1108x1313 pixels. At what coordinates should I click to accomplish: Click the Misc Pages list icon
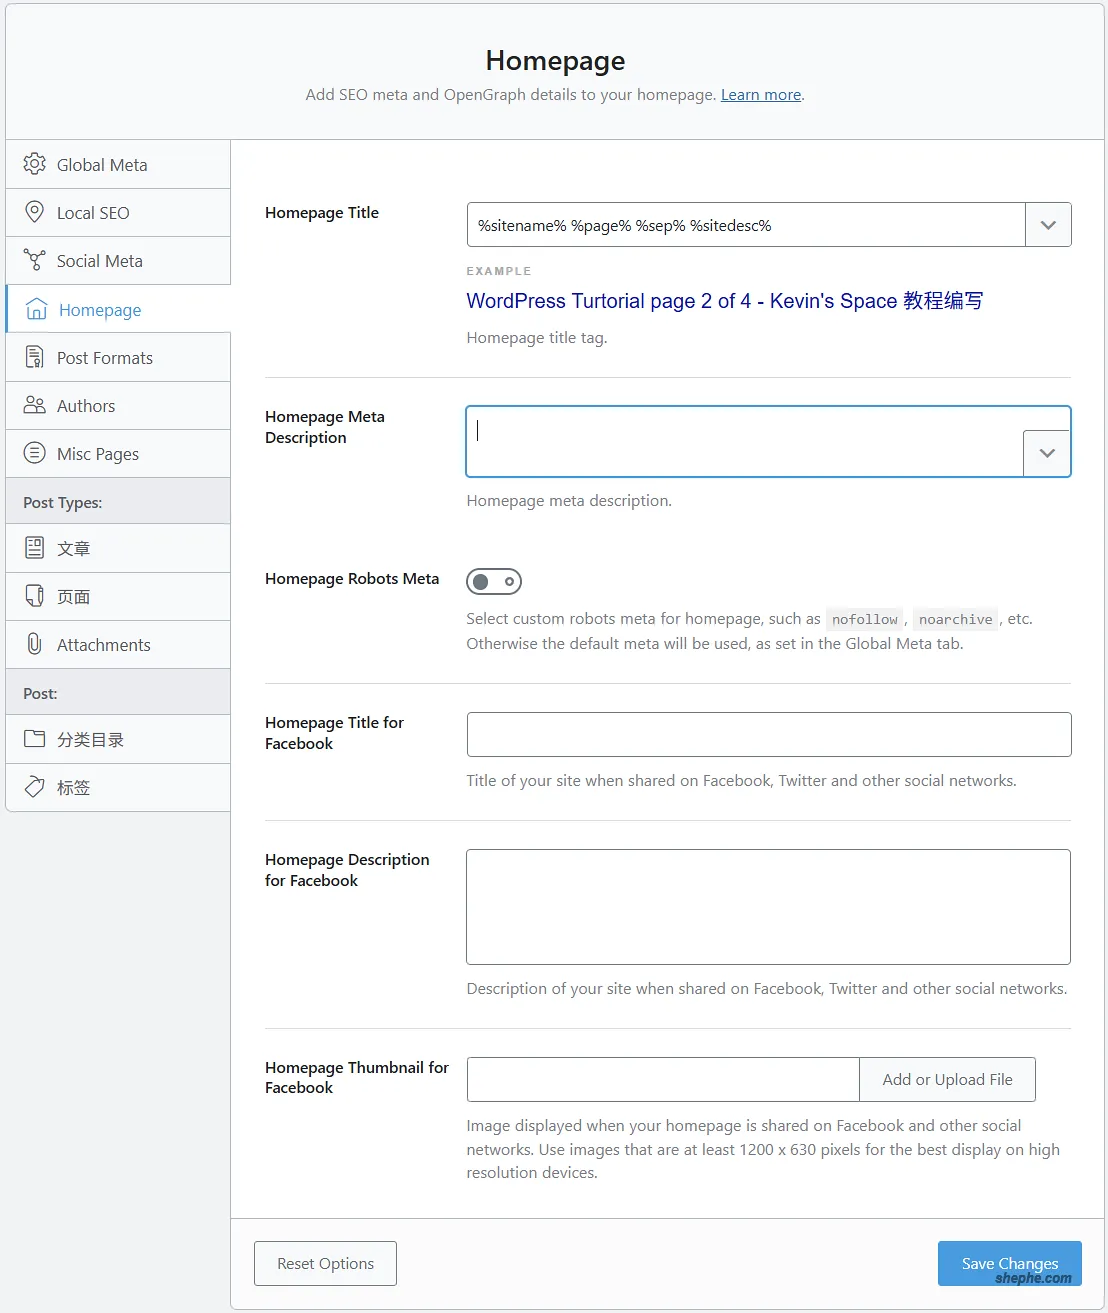pos(35,453)
